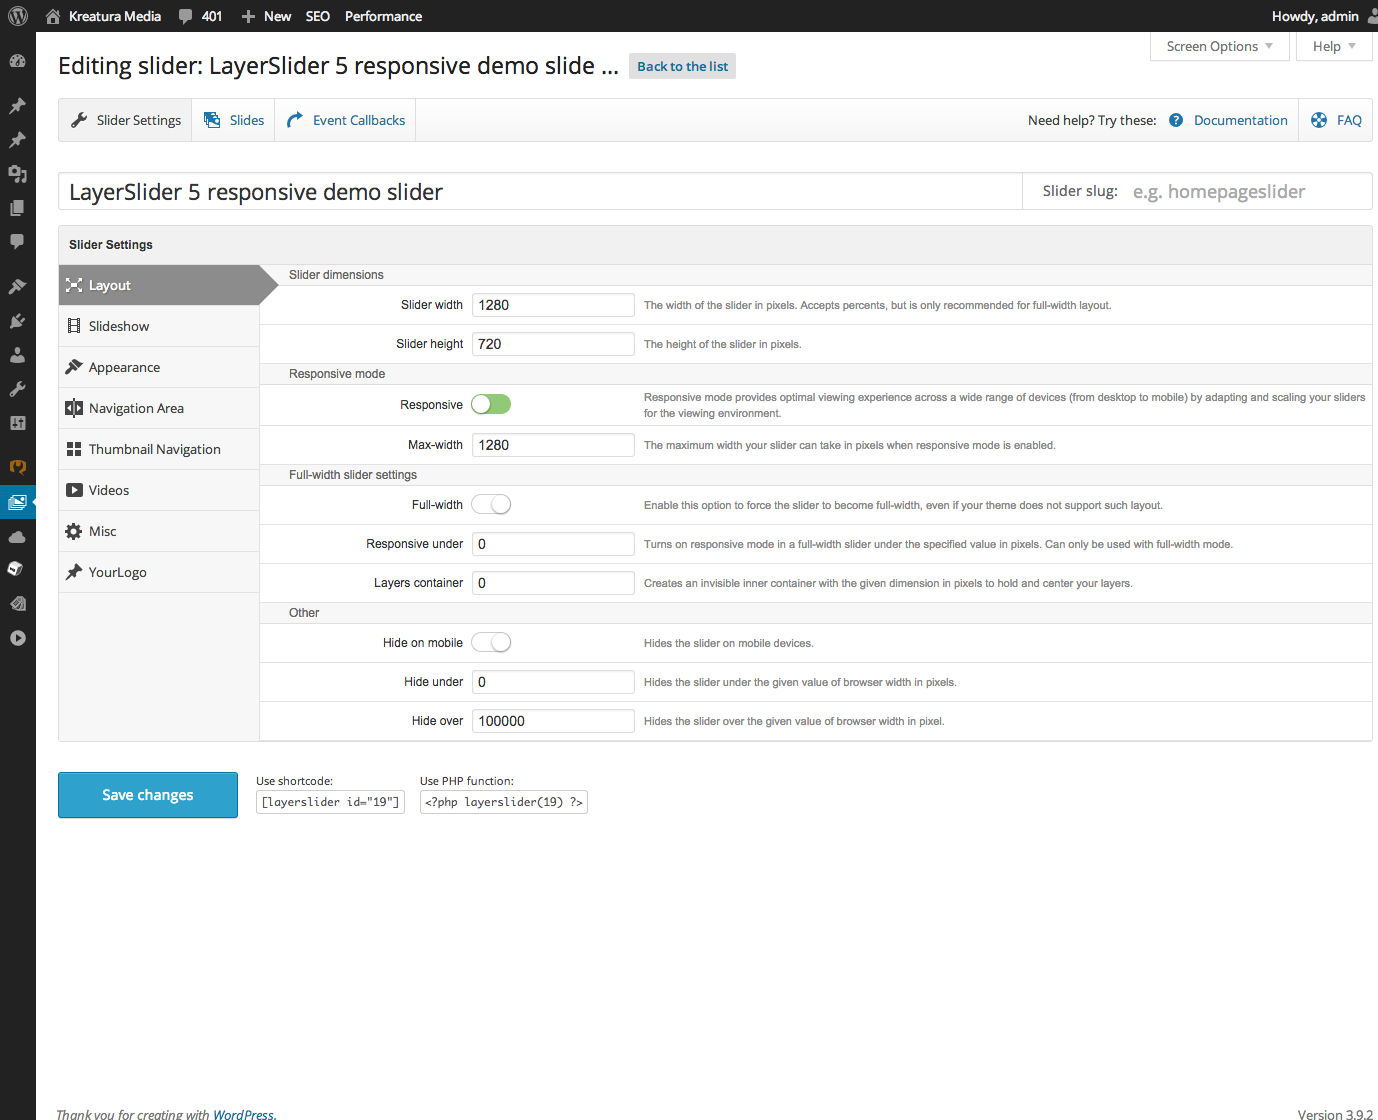
Task: Open the Screen Options dropdown
Action: click(1218, 46)
